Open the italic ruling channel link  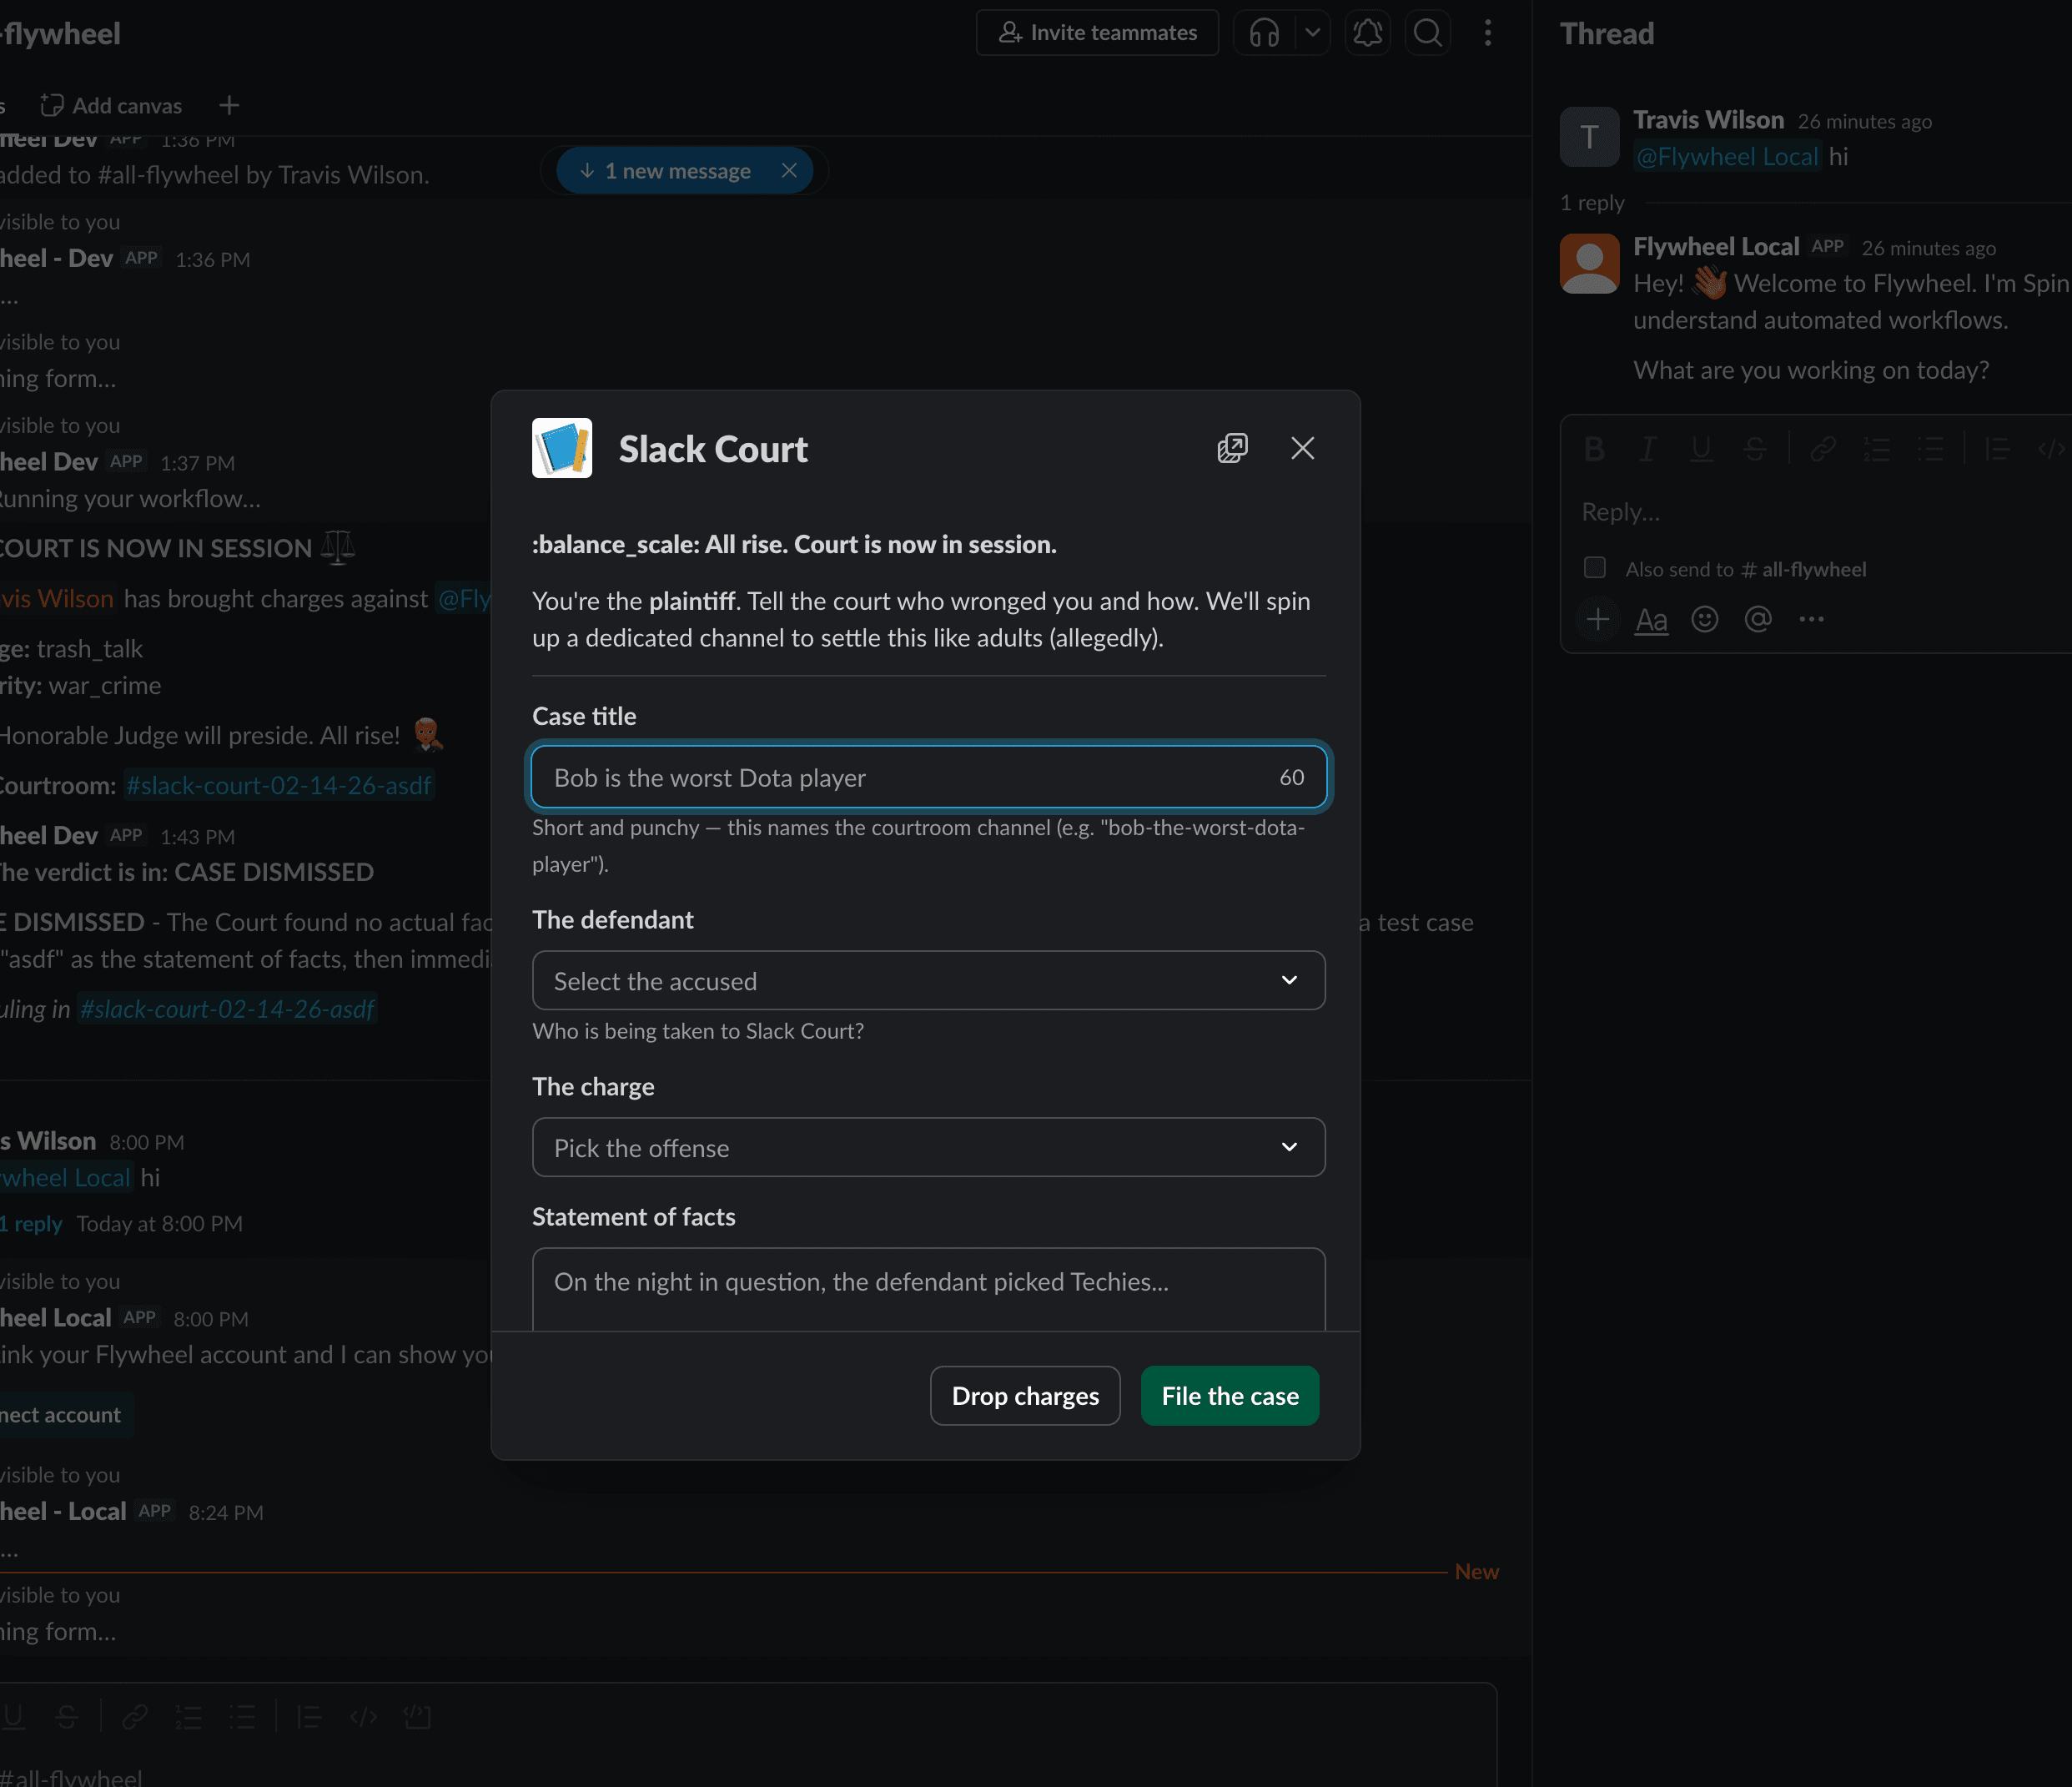[227, 1009]
